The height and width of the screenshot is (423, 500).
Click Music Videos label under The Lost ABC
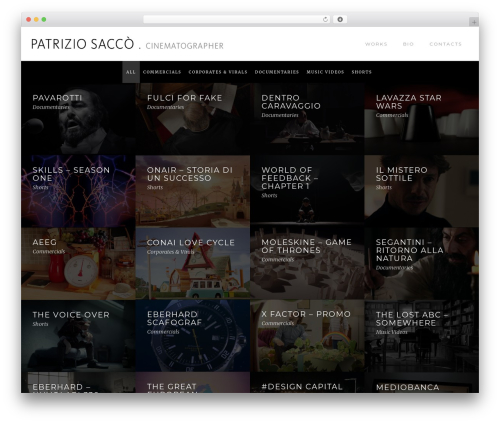pos(392,332)
